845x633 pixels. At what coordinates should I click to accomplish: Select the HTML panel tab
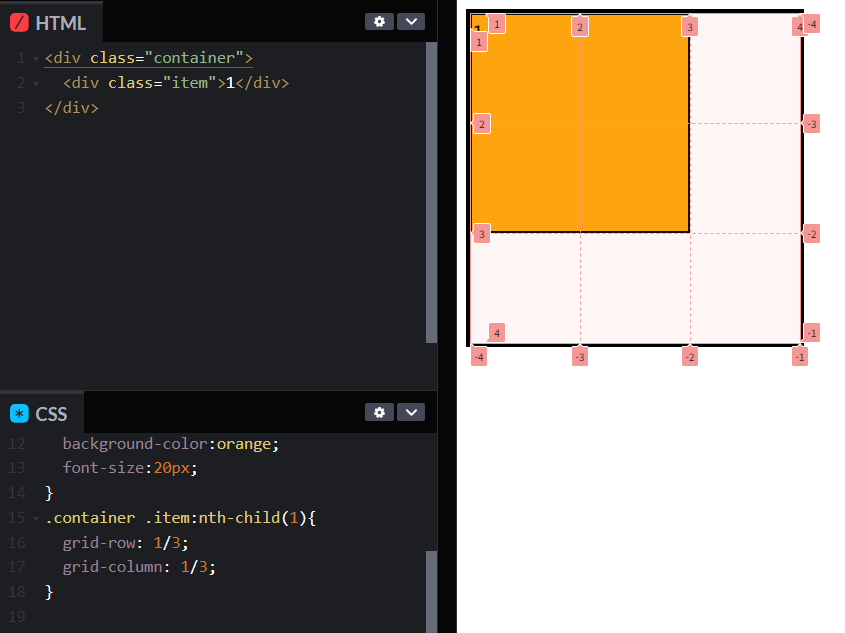click(x=51, y=23)
